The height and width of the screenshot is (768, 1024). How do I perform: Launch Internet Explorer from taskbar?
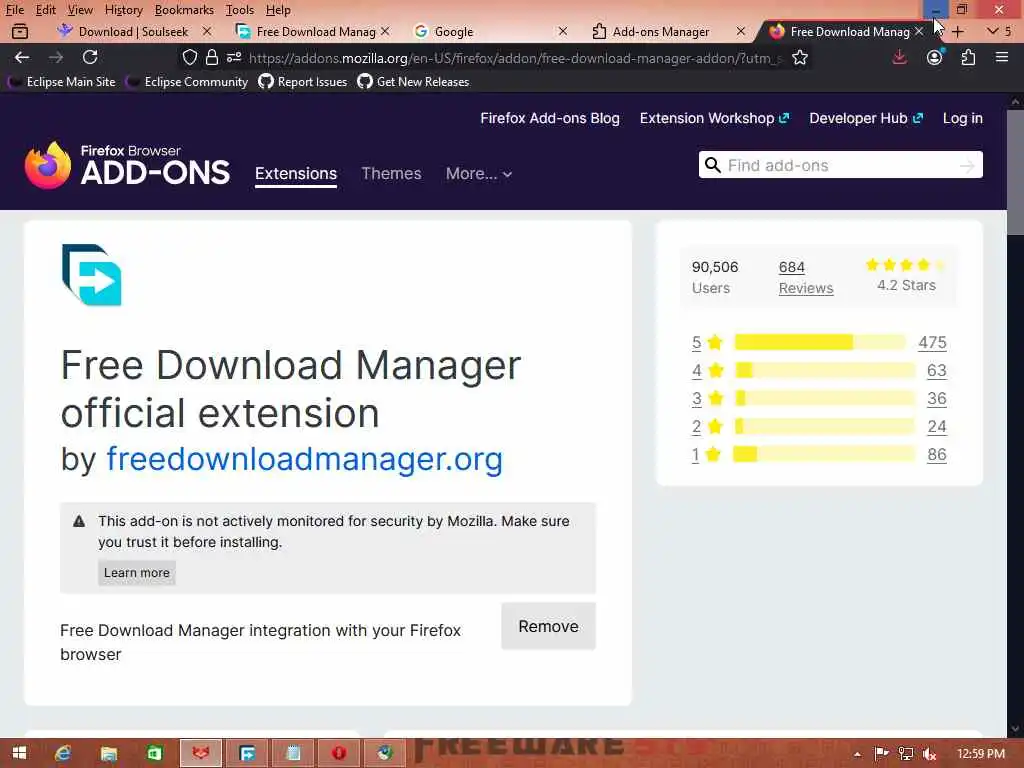[63, 753]
